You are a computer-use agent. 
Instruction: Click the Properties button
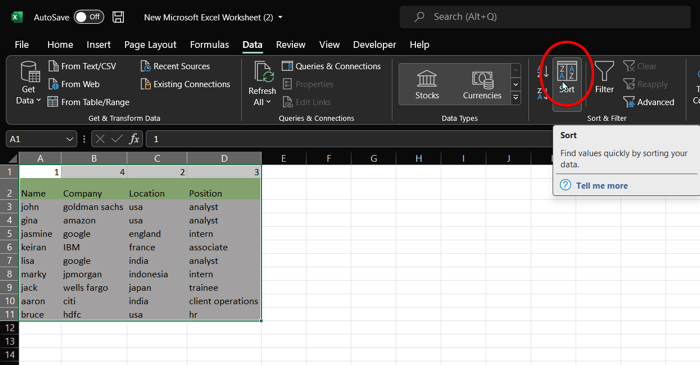click(308, 84)
